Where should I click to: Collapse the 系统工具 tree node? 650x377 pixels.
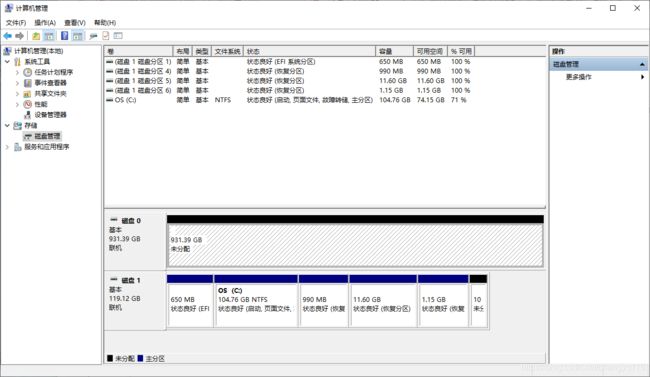(7, 62)
